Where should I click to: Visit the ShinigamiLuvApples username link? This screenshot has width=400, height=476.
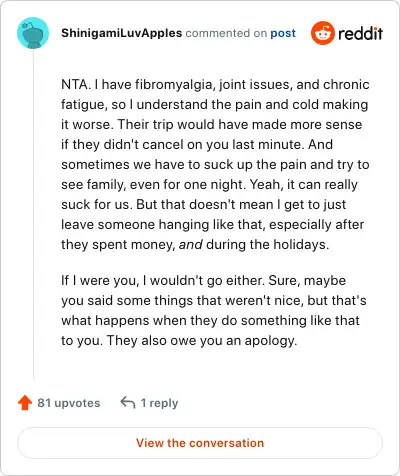(122, 33)
